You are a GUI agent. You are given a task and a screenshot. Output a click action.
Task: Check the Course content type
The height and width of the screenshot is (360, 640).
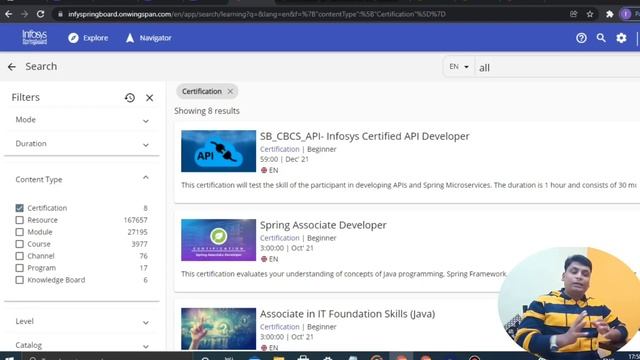20,244
